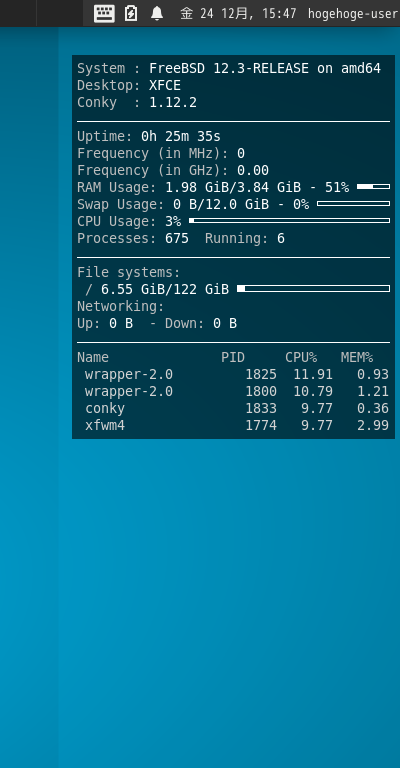Click the RAM usage progress bar
This screenshot has width=400, height=768.
(x=374, y=187)
